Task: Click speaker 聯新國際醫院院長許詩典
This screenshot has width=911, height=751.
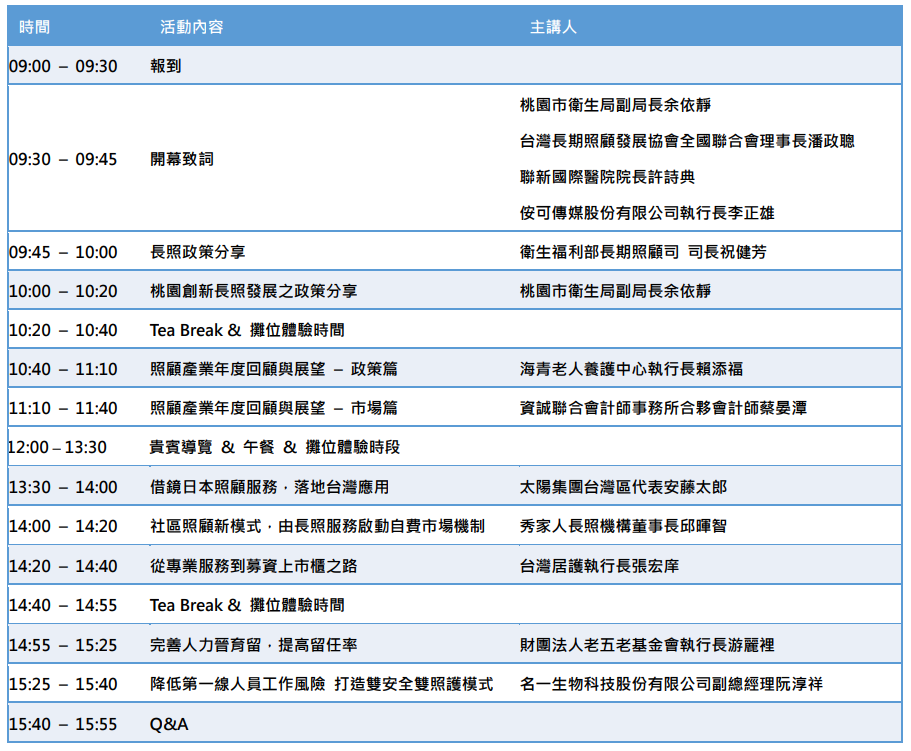Action: click(x=607, y=177)
